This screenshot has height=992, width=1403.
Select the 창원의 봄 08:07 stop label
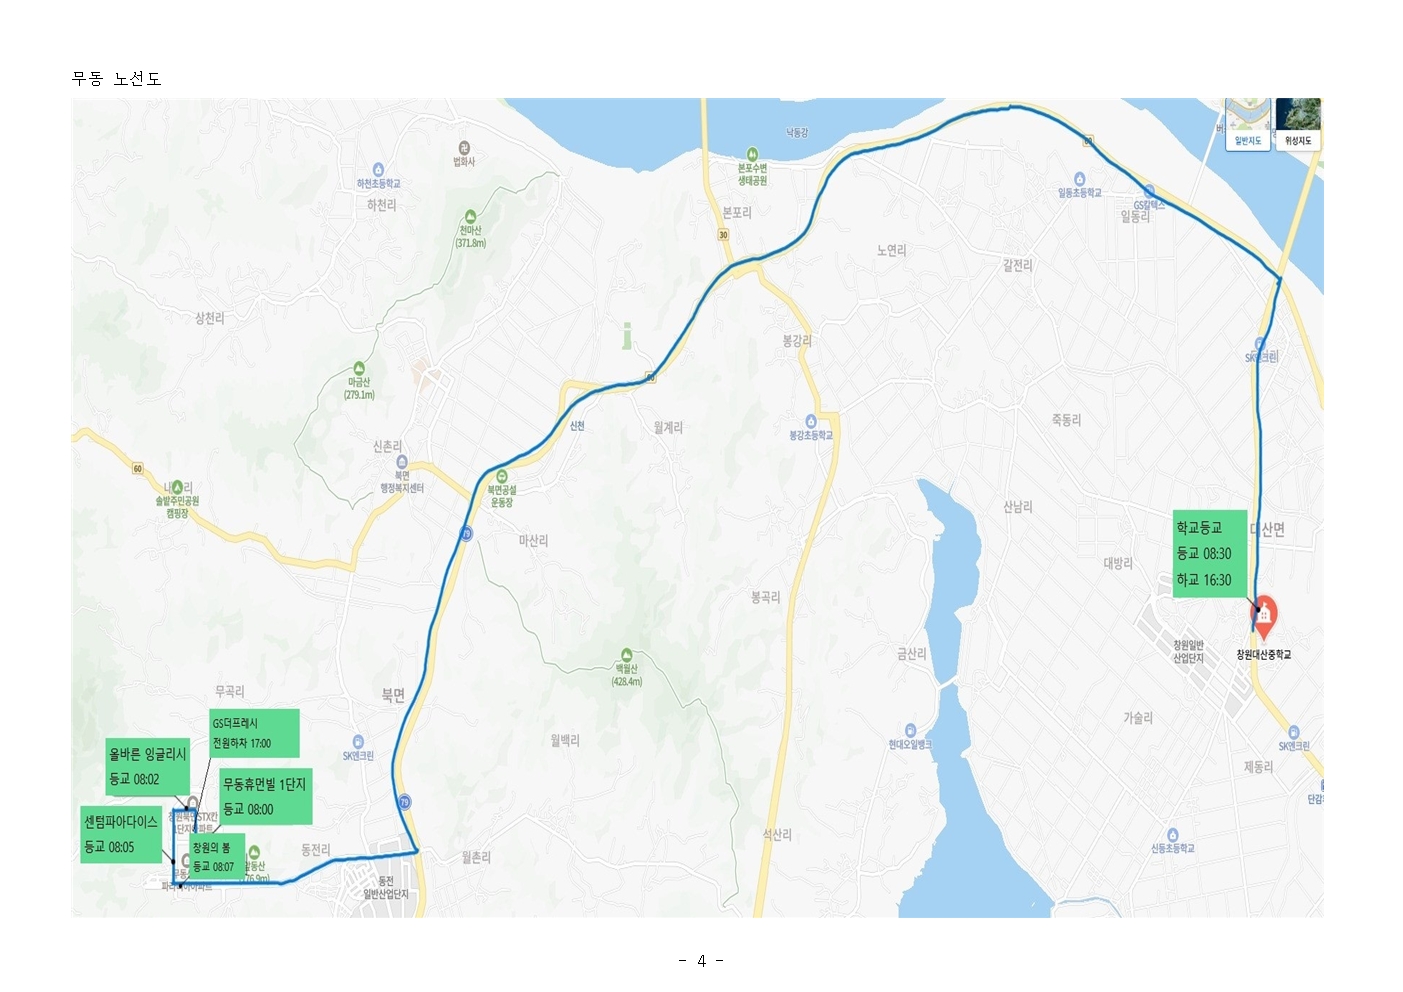[216, 857]
